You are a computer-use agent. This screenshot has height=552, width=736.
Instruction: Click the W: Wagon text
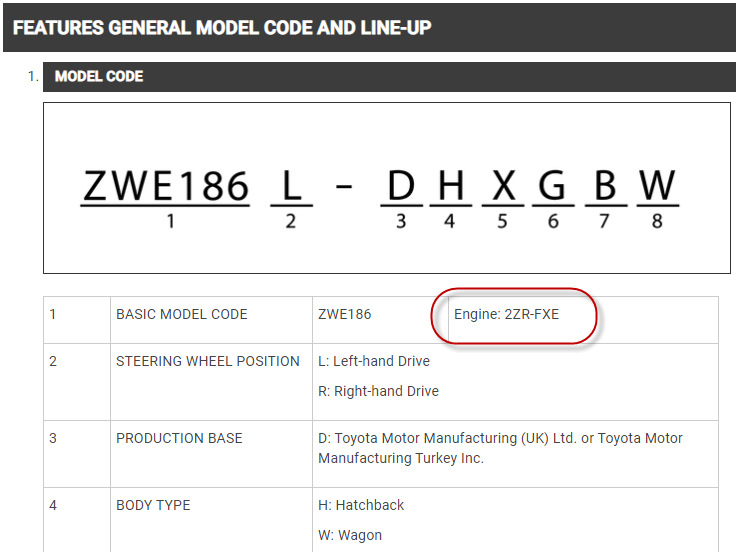(x=350, y=535)
